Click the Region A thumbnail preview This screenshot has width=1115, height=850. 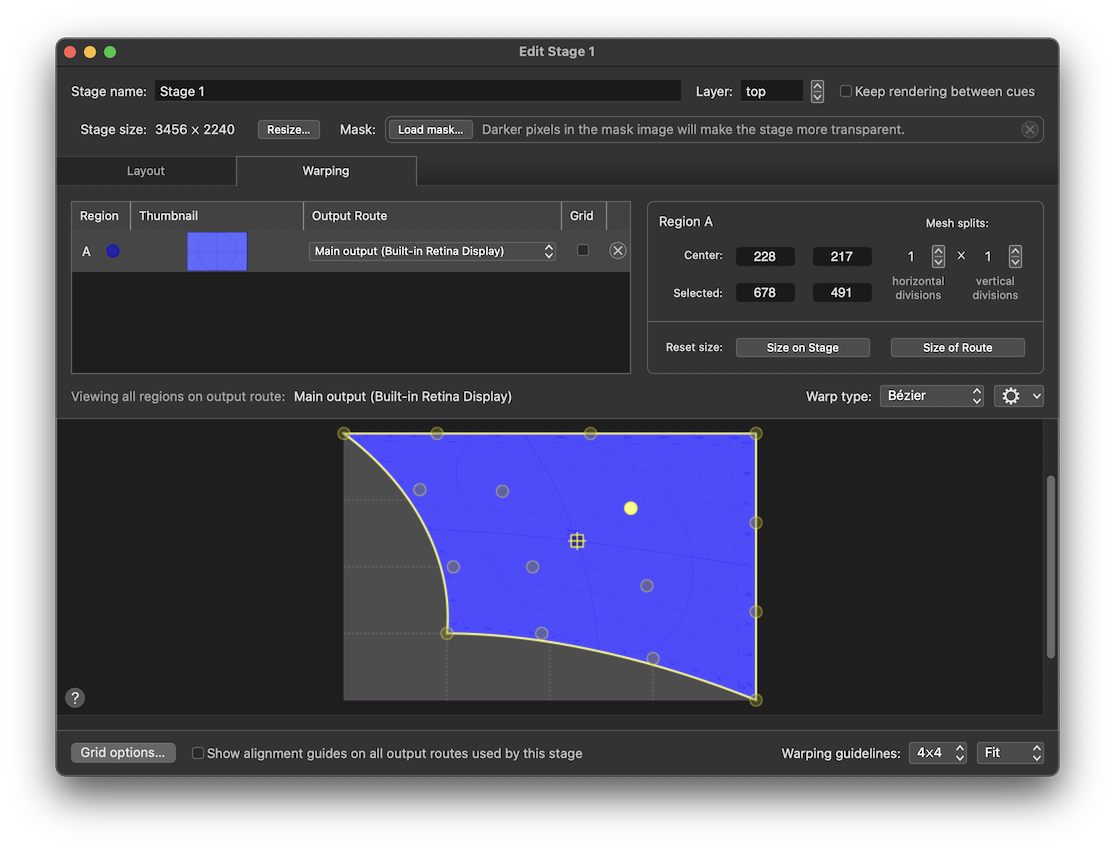coord(216,251)
